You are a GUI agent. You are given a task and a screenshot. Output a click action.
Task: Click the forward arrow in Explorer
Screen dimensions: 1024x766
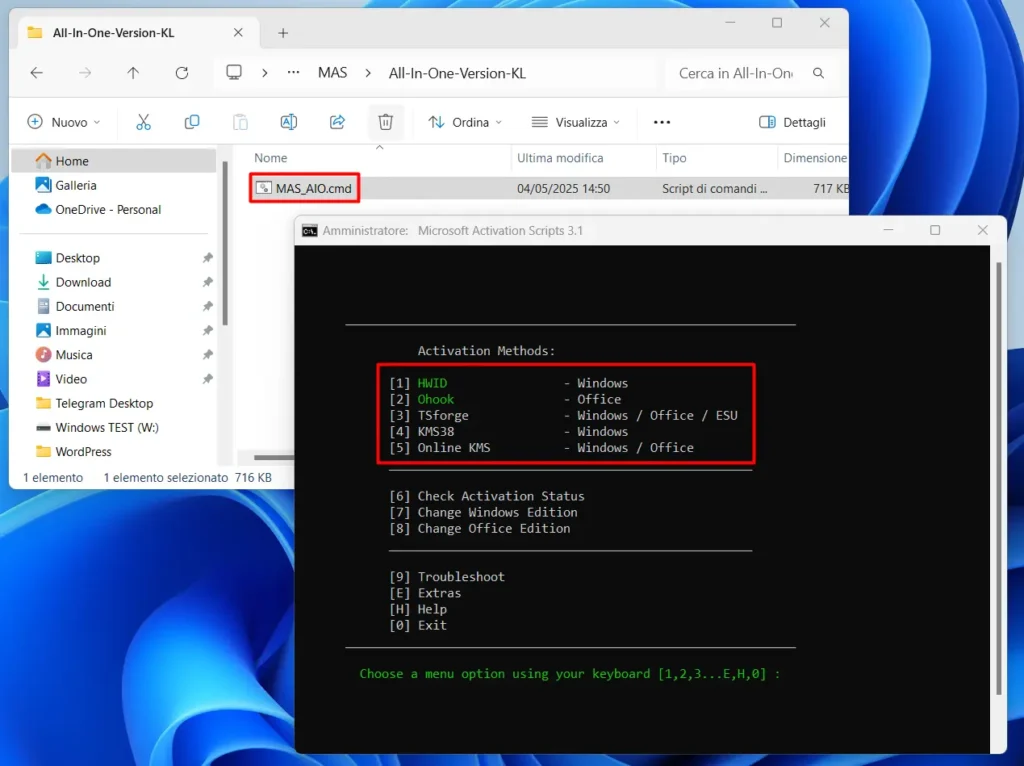click(x=85, y=73)
